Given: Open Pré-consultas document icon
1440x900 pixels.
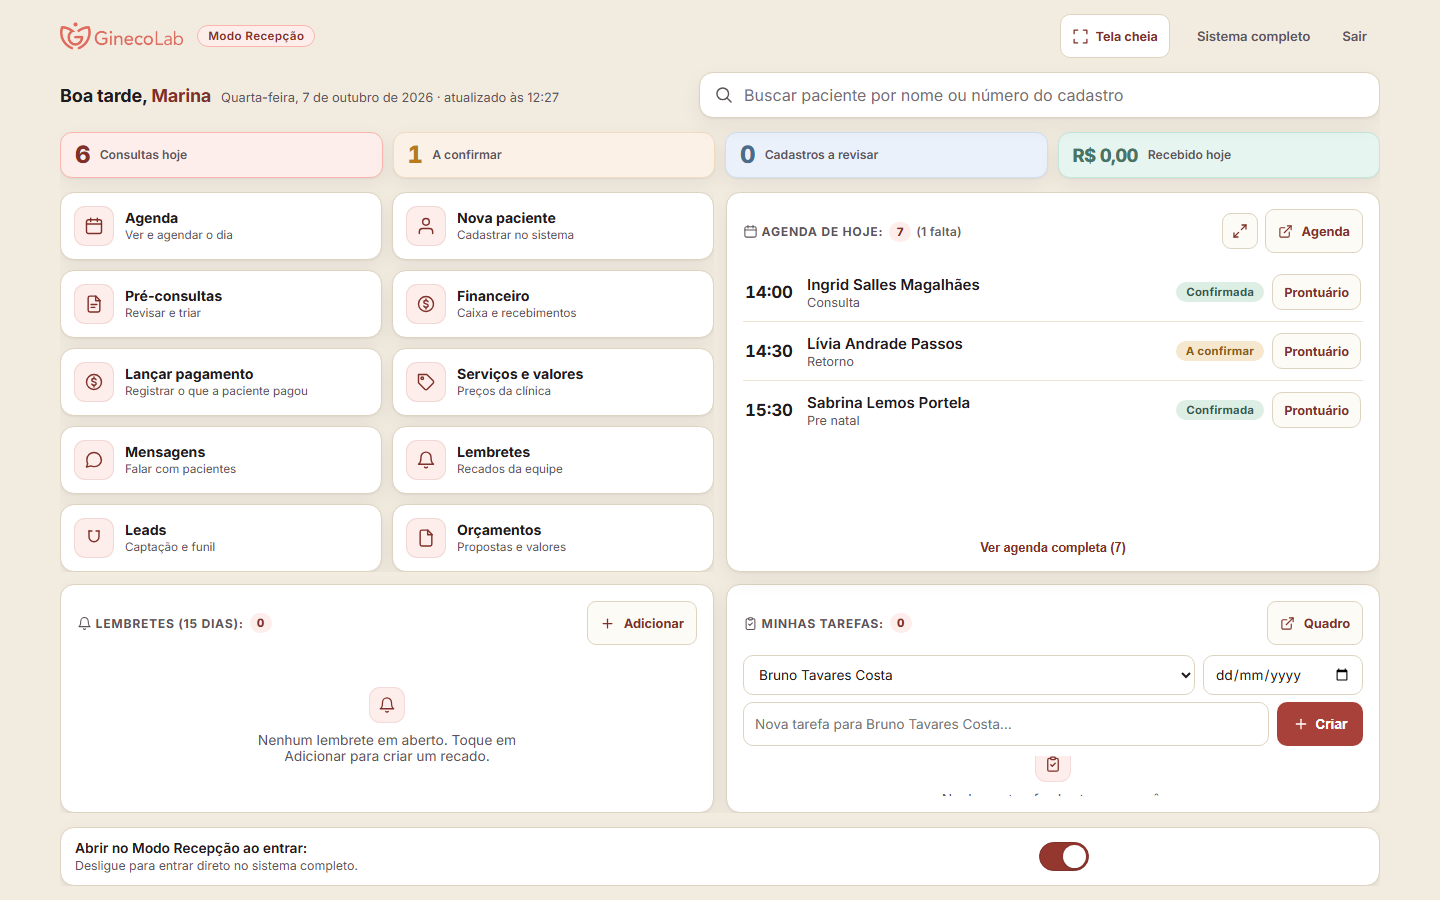Looking at the screenshot, I should [94, 304].
